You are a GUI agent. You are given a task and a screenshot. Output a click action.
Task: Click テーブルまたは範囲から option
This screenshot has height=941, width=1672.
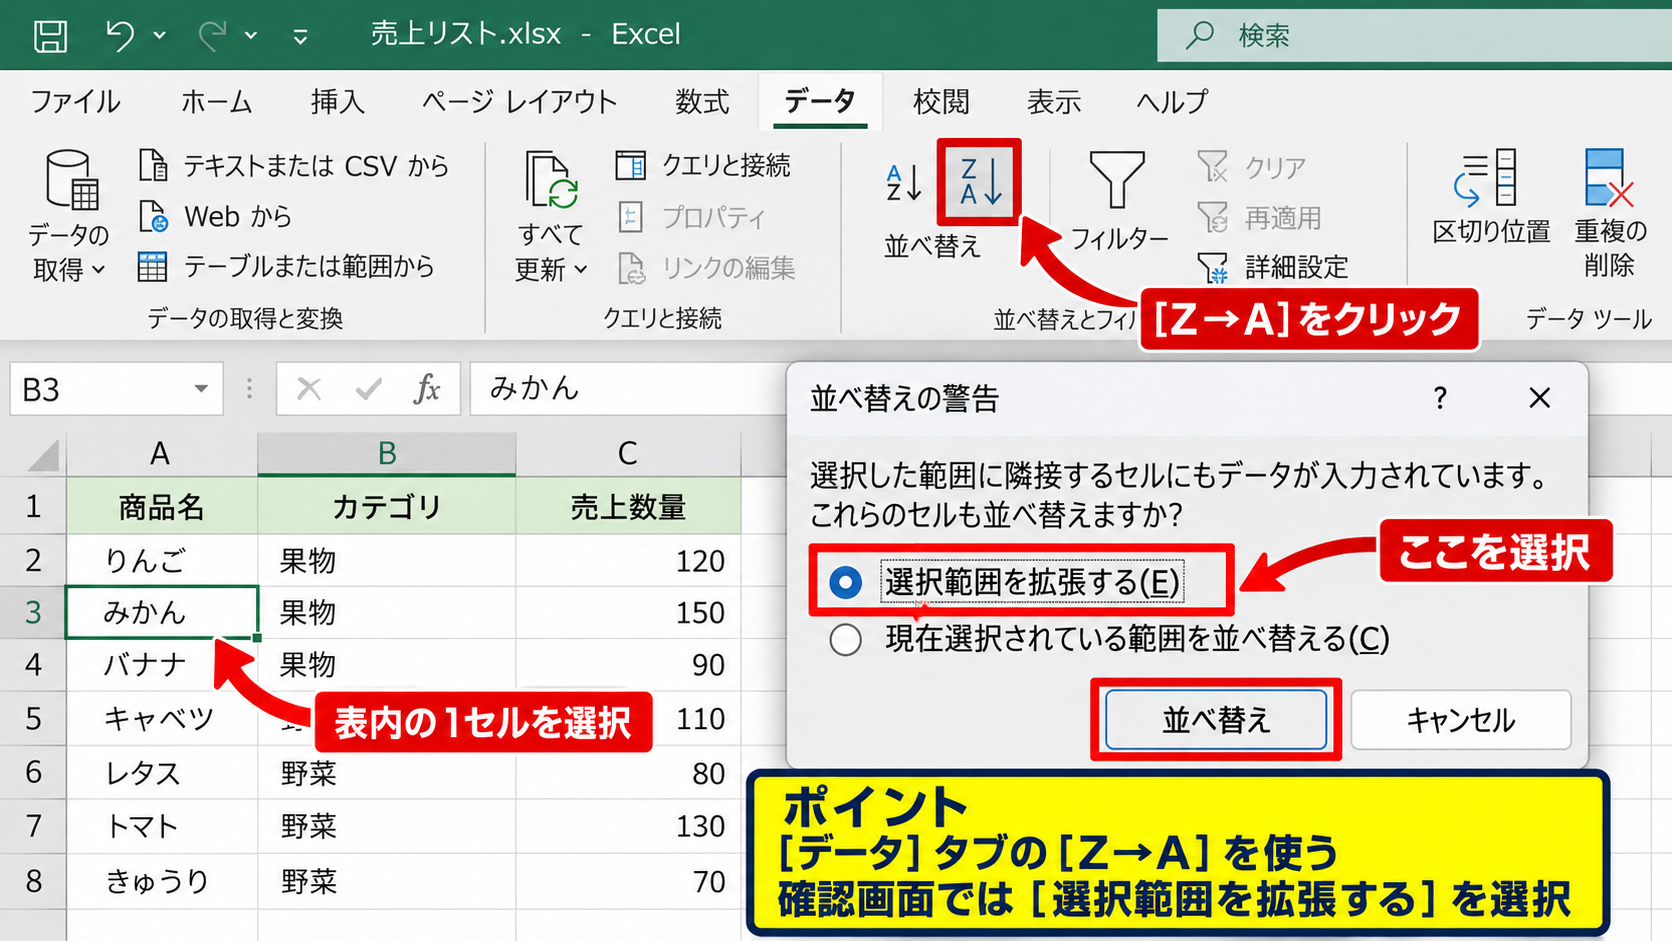(286, 266)
